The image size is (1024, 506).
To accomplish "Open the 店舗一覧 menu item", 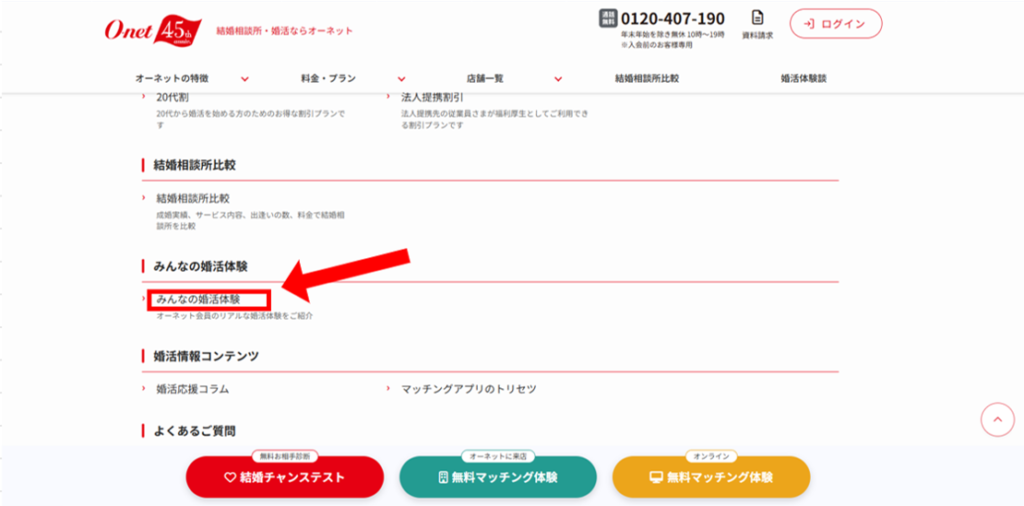I will click(x=485, y=78).
